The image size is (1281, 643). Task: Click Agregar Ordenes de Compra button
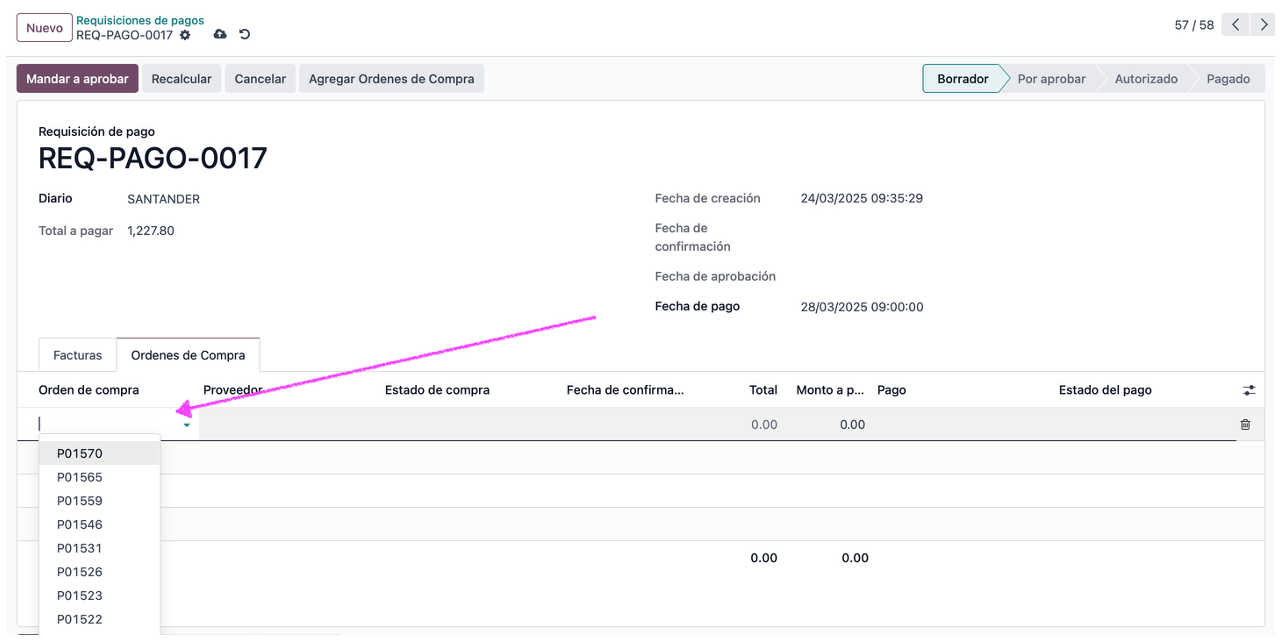click(x=392, y=79)
